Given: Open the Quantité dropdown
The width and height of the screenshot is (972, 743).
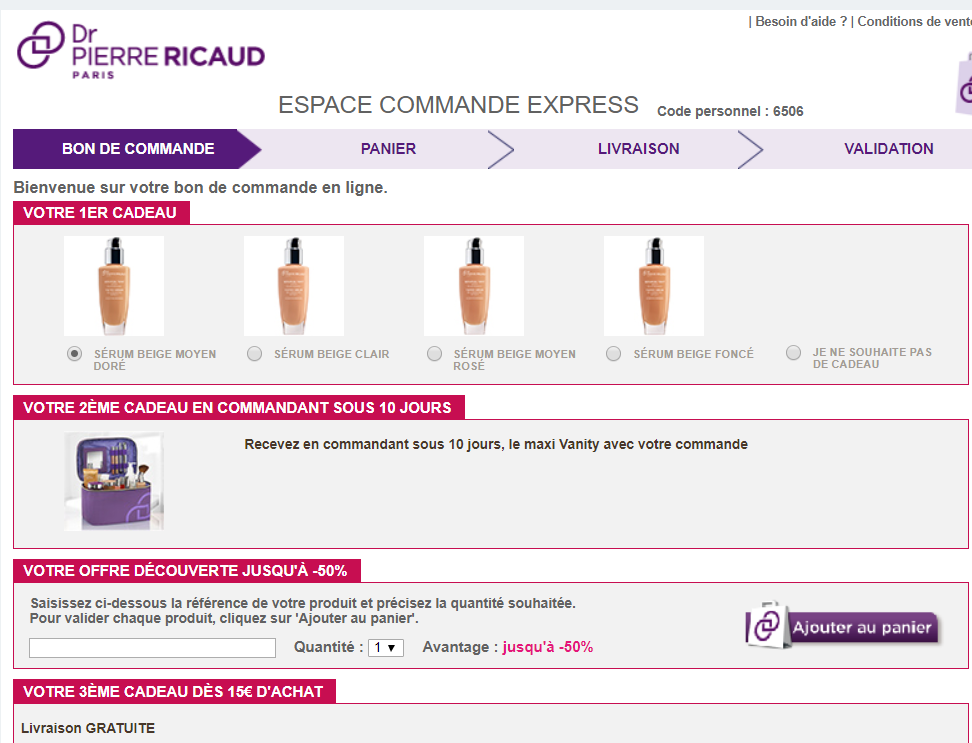Looking at the screenshot, I should point(386,648).
